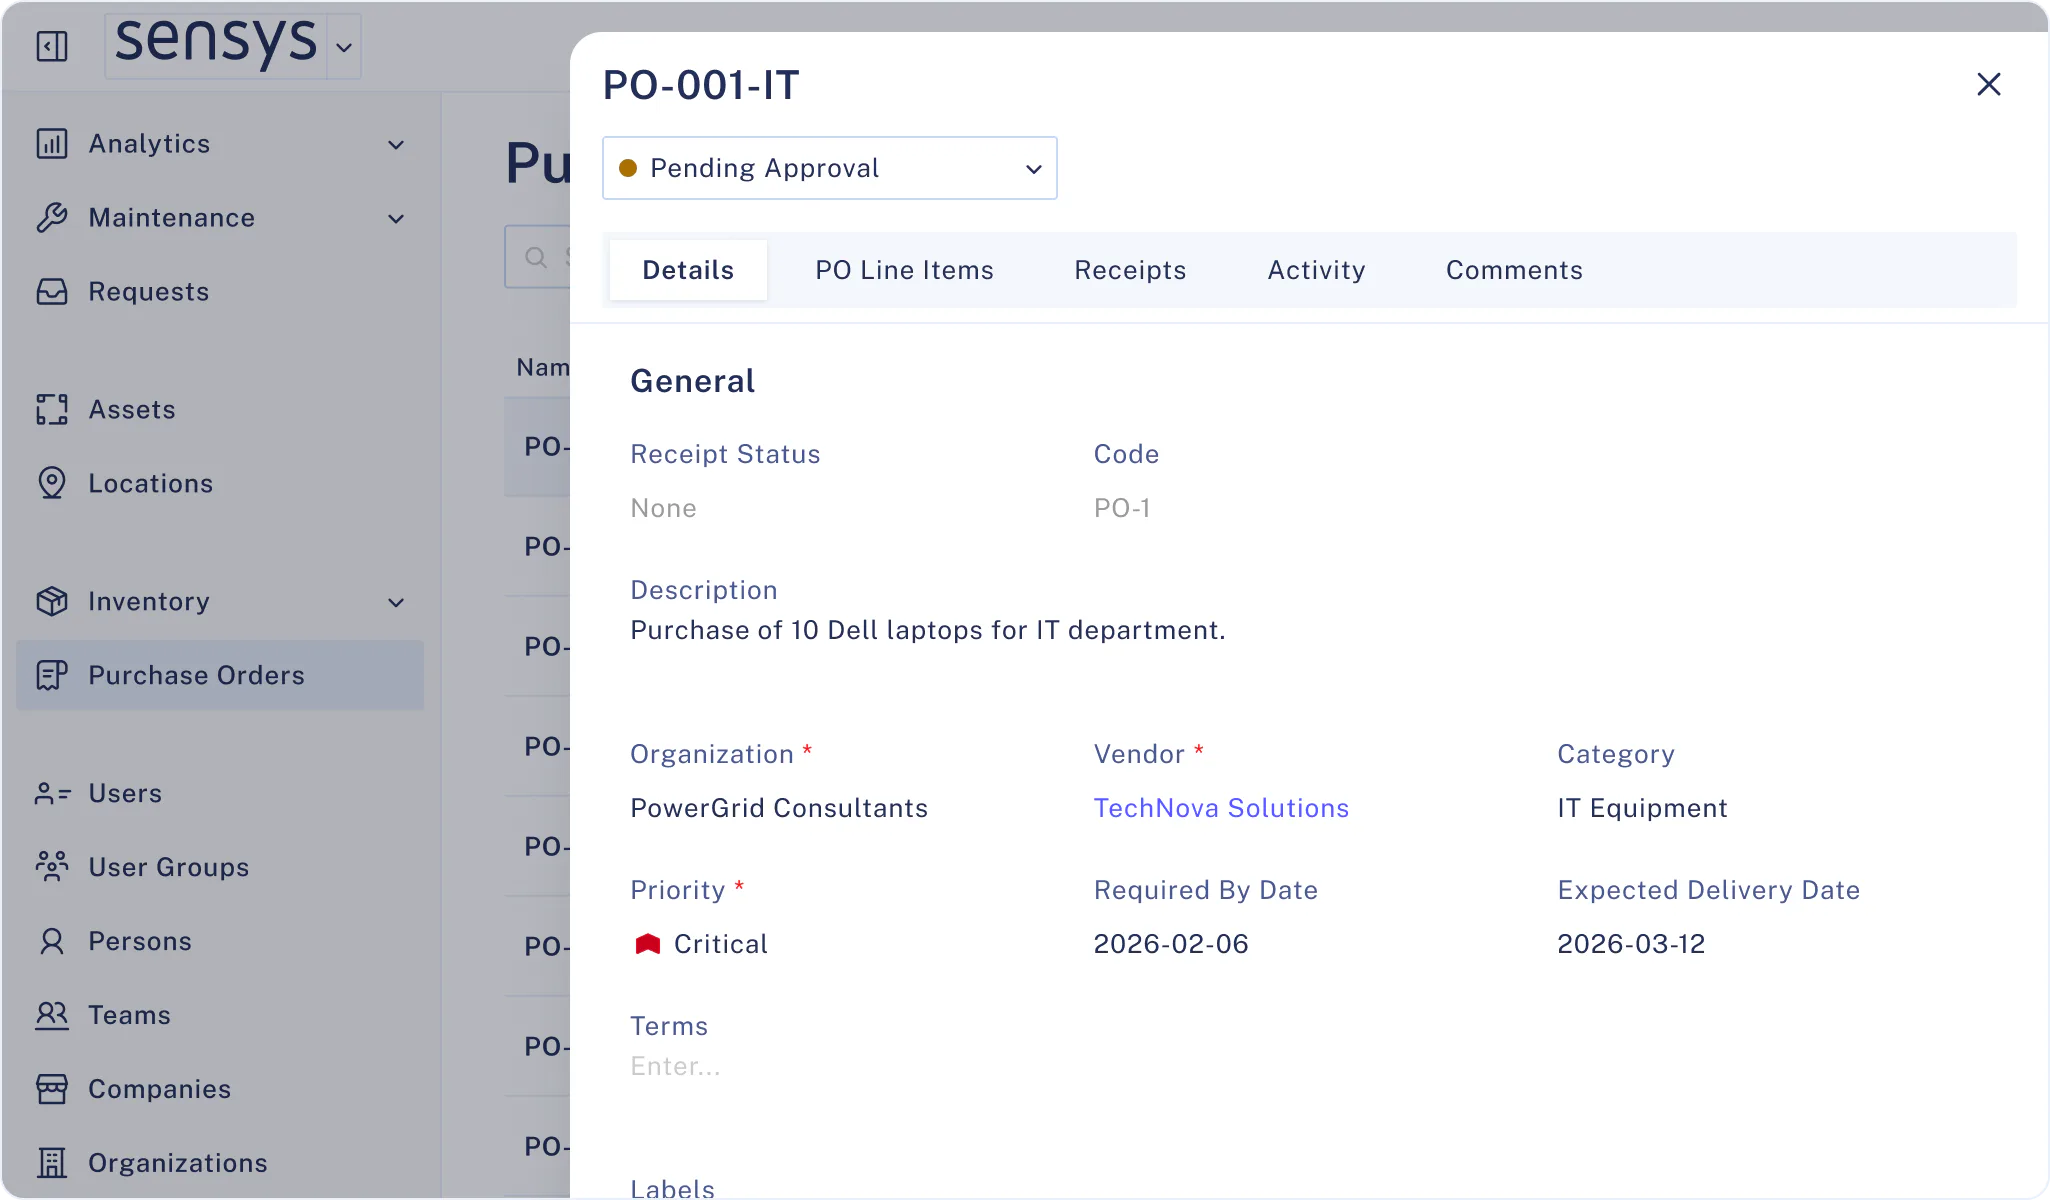This screenshot has width=2050, height=1200.
Task: Open the Companies sidebar item
Action: (220, 1090)
